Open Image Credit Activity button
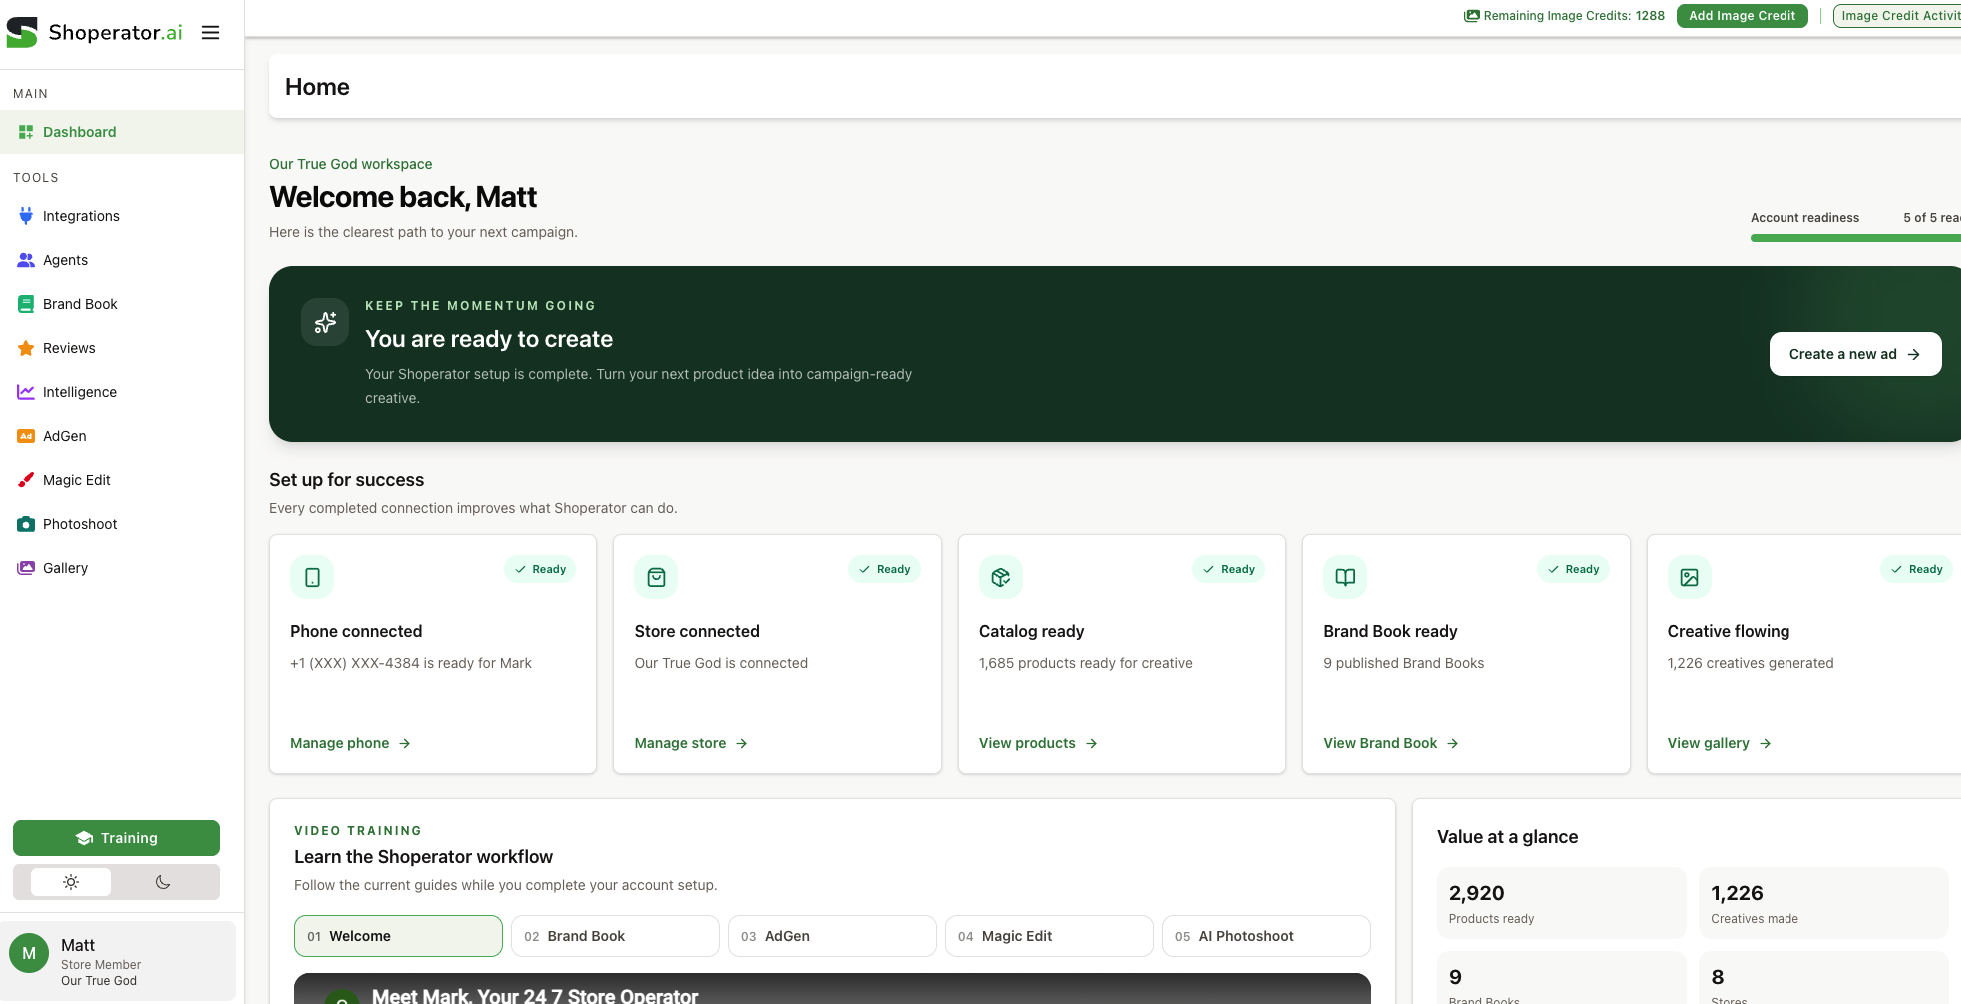This screenshot has height=1004, width=1961. (1897, 16)
